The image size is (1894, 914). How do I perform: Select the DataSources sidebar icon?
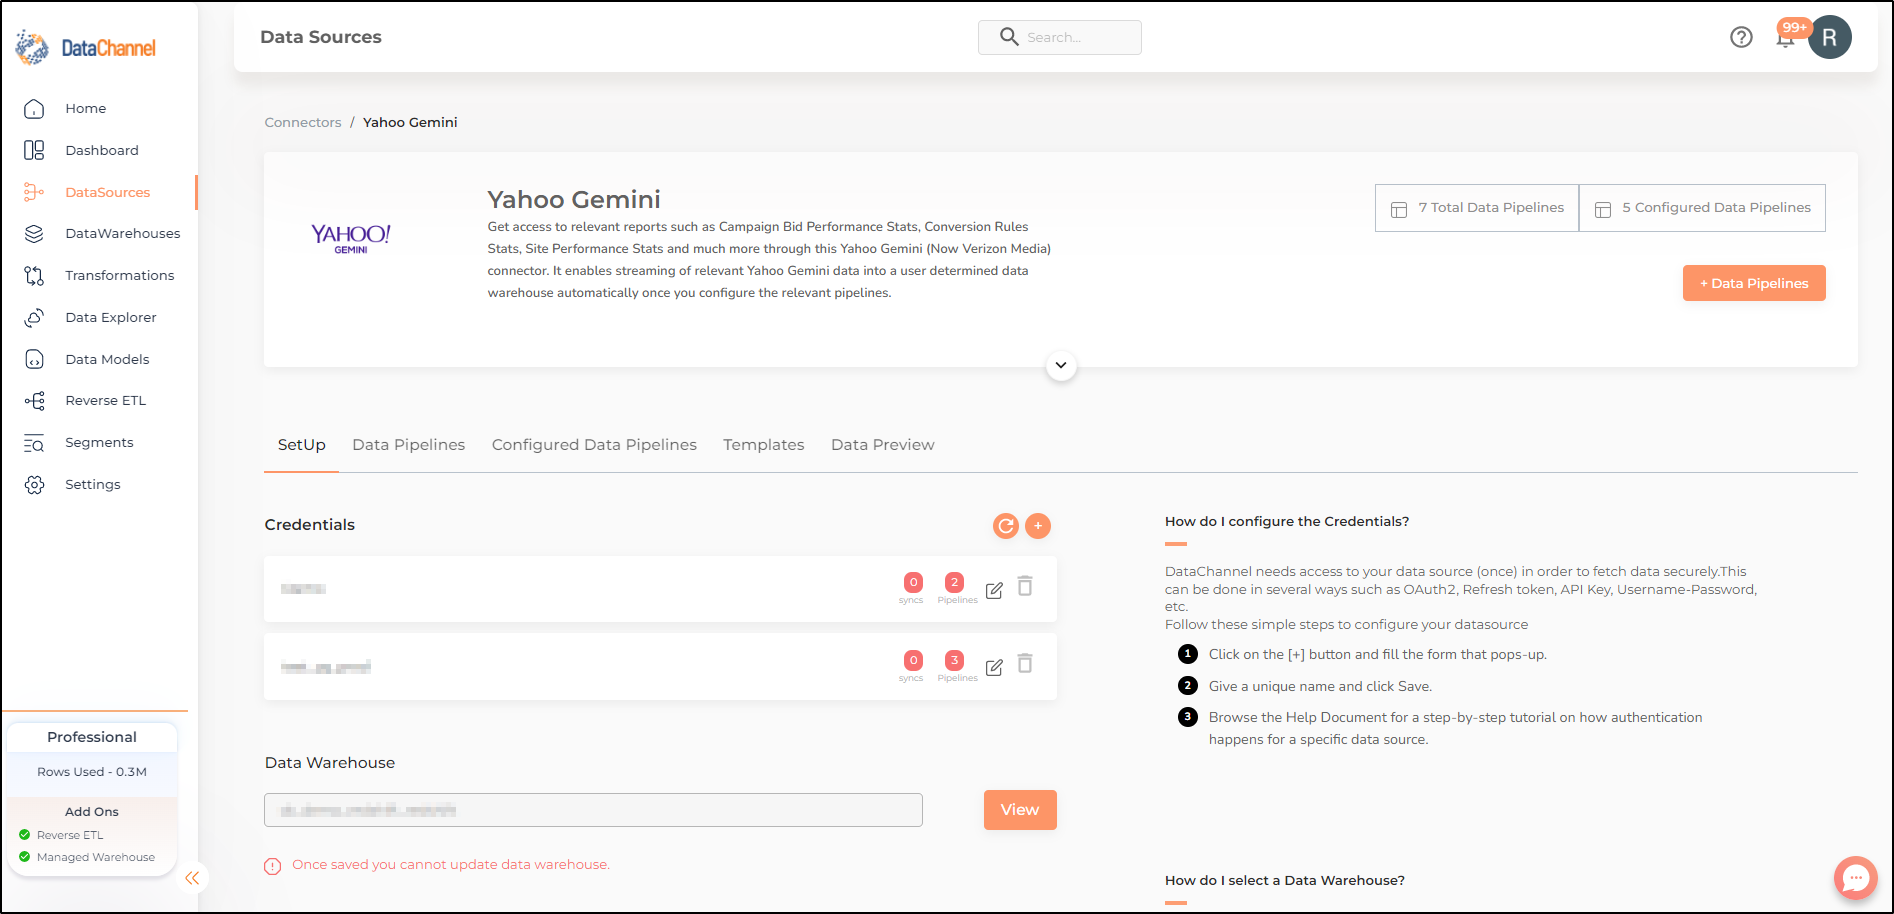34,192
